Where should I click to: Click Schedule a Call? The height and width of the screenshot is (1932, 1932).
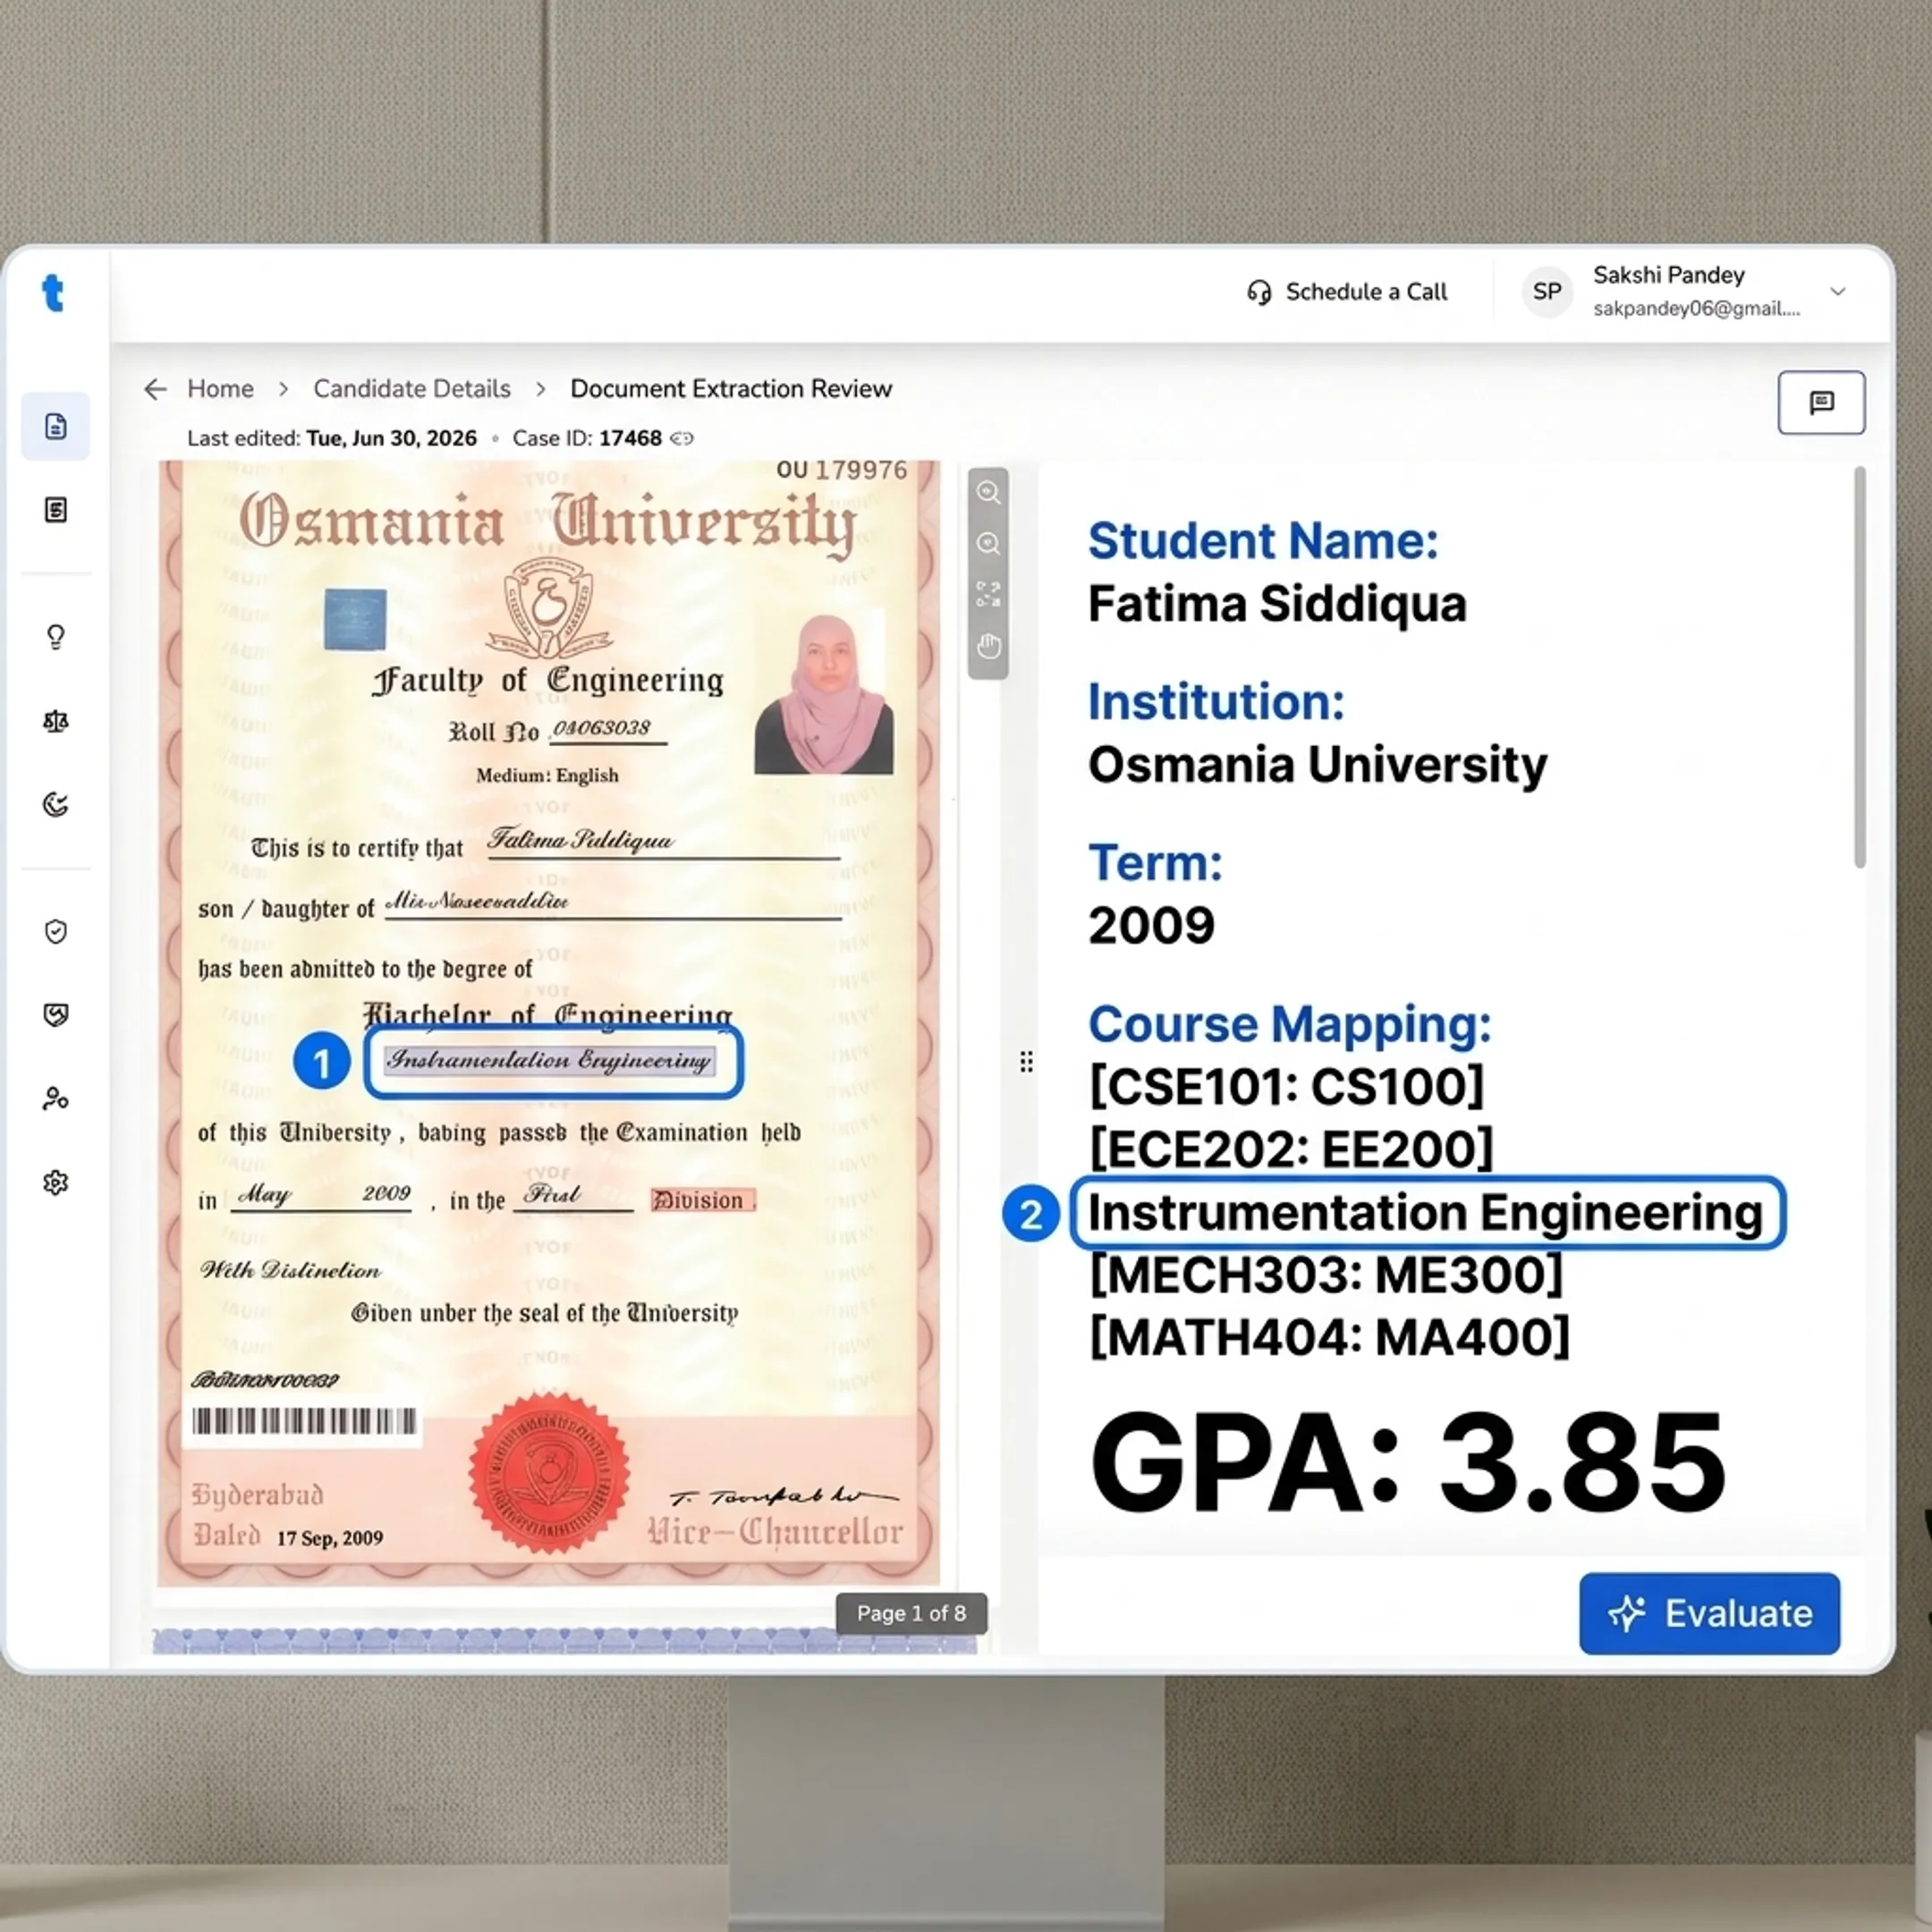coord(1347,292)
